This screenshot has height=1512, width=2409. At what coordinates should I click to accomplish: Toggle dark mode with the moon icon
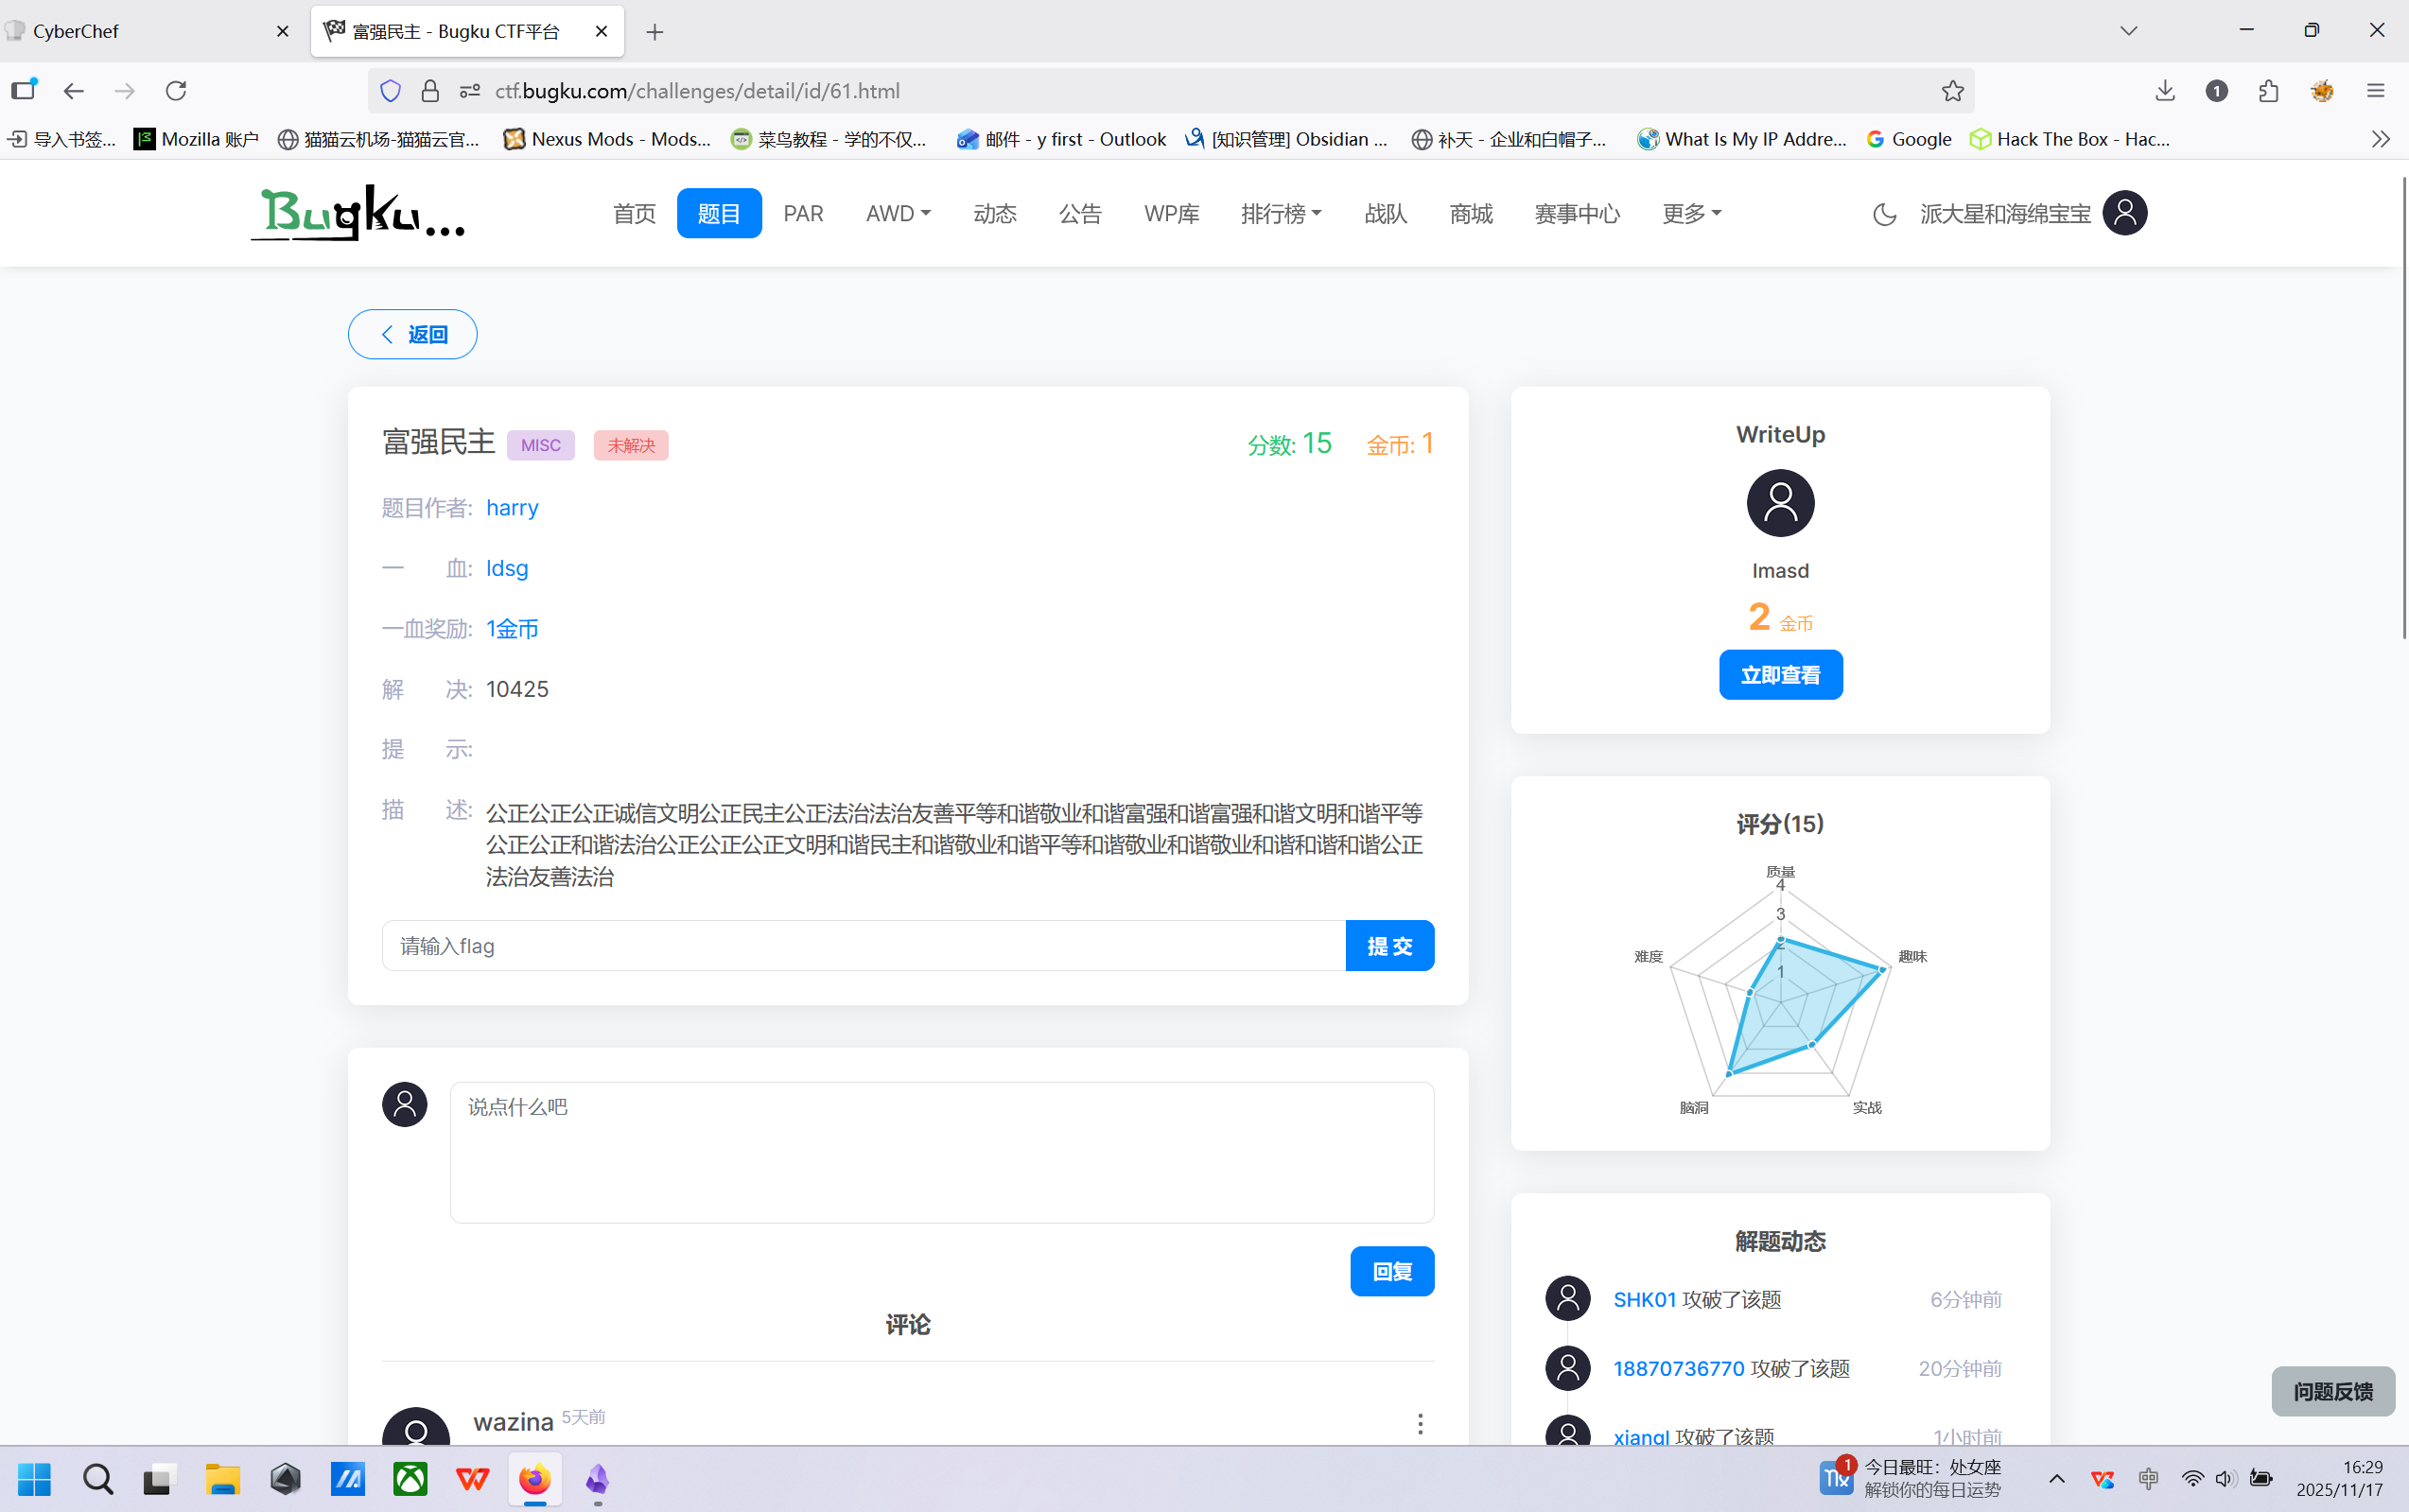[x=1883, y=213]
